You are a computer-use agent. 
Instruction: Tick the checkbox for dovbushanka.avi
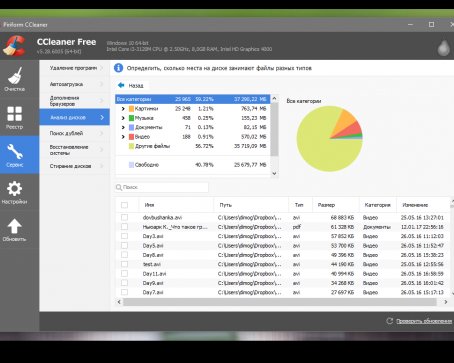124,217
